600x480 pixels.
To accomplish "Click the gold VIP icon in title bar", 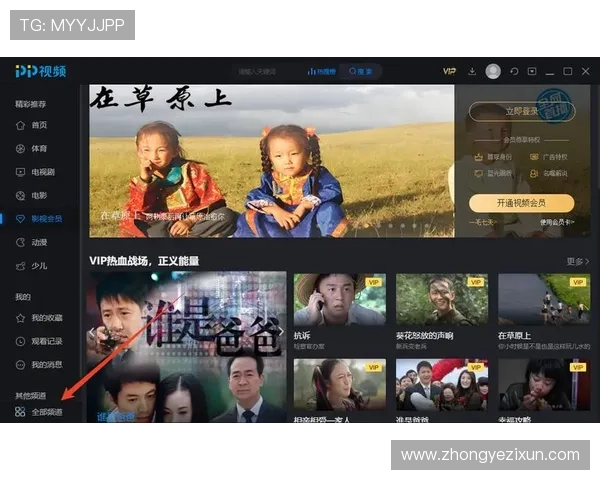I will pos(449,71).
